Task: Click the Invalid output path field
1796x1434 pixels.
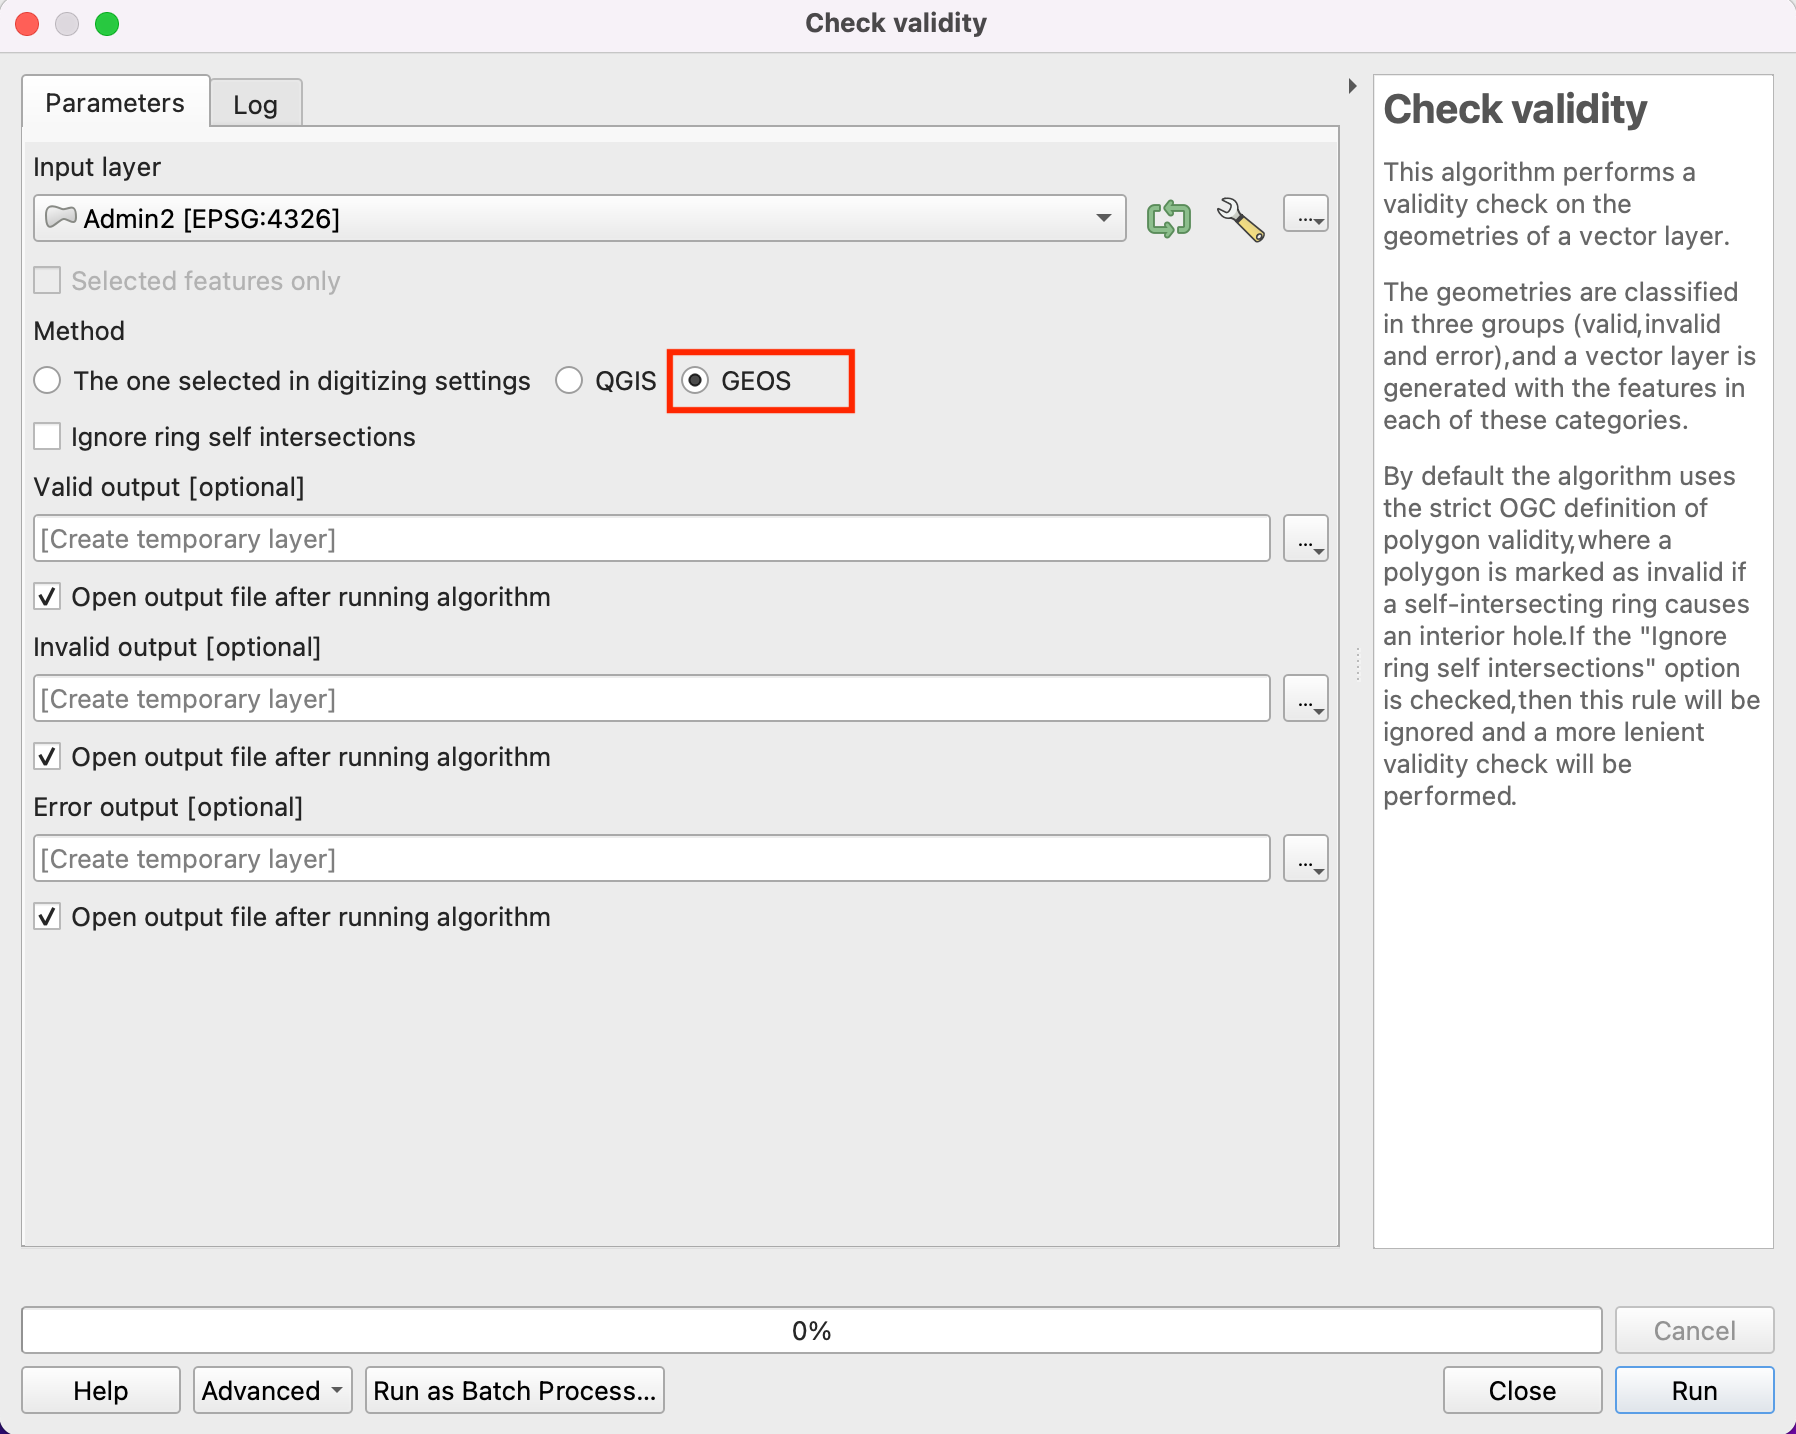Action: [x=651, y=699]
